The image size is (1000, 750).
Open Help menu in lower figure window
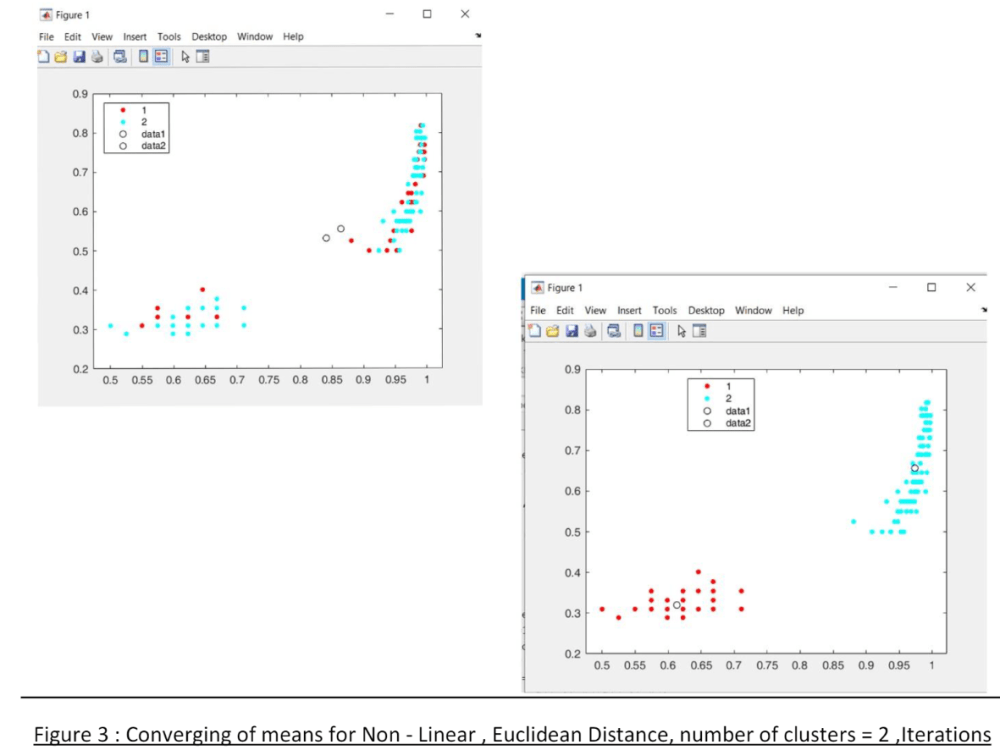point(793,311)
